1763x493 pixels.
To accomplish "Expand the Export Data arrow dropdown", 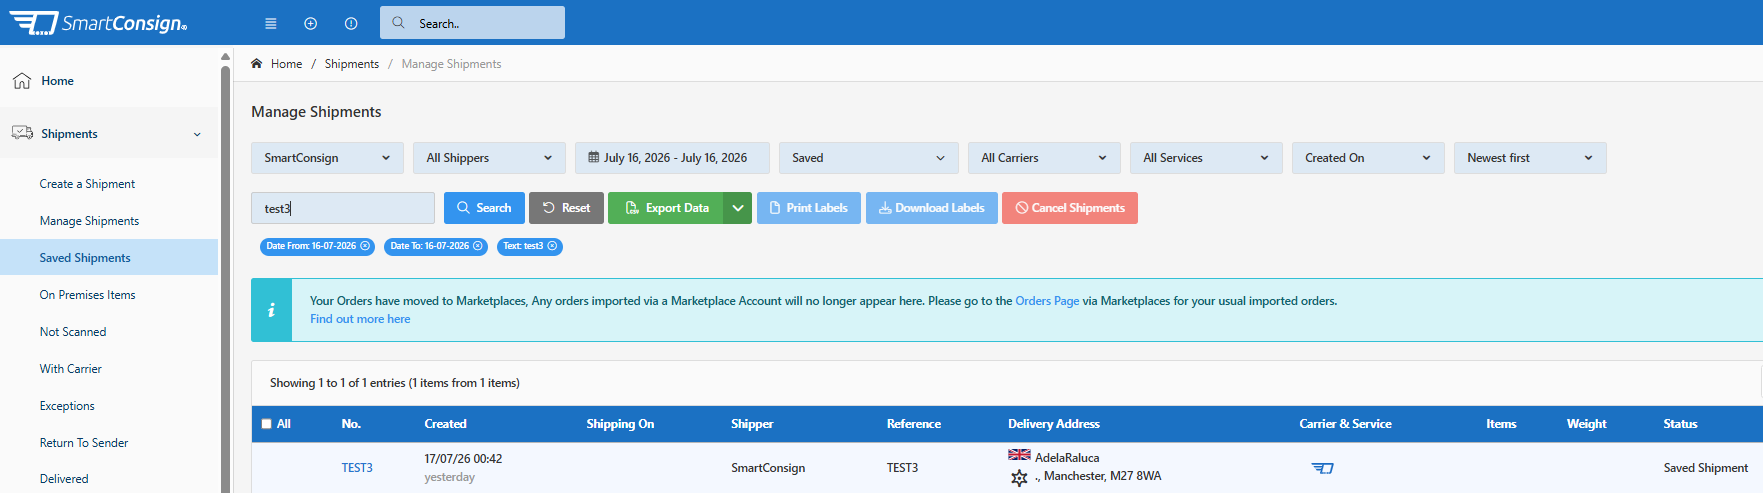I will click(737, 208).
